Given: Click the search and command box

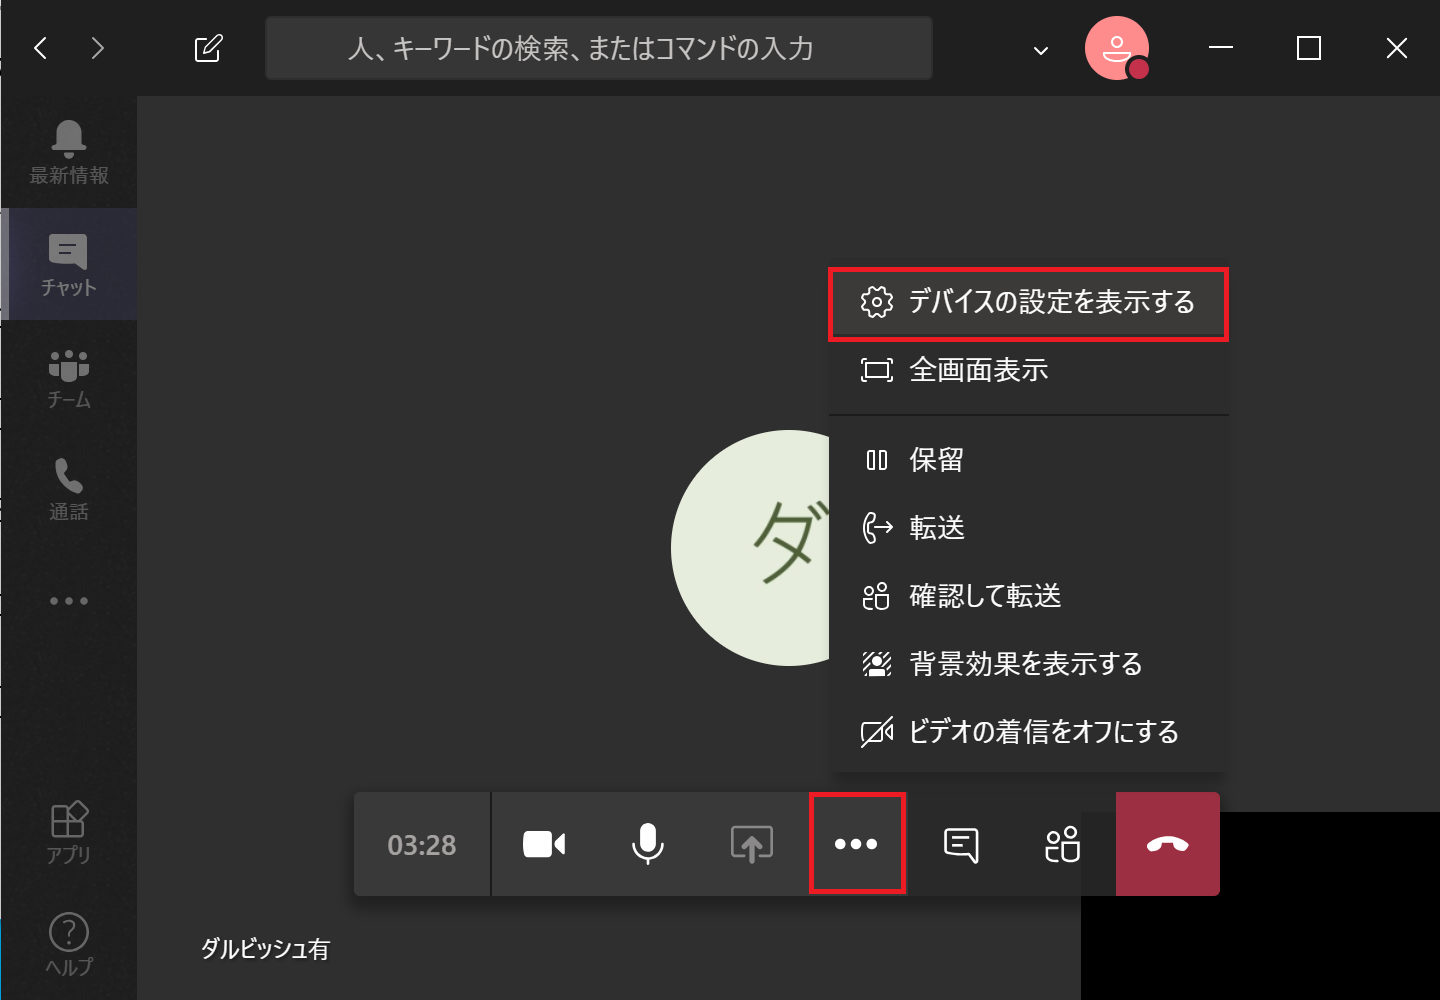Looking at the screenshot, I should 599,48.
